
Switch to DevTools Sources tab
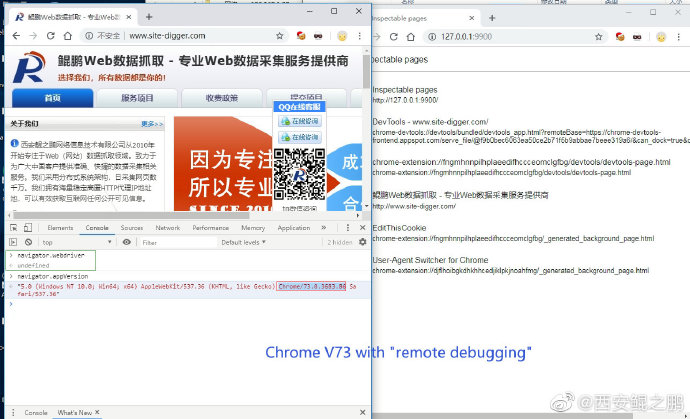[x=132, y=228]
